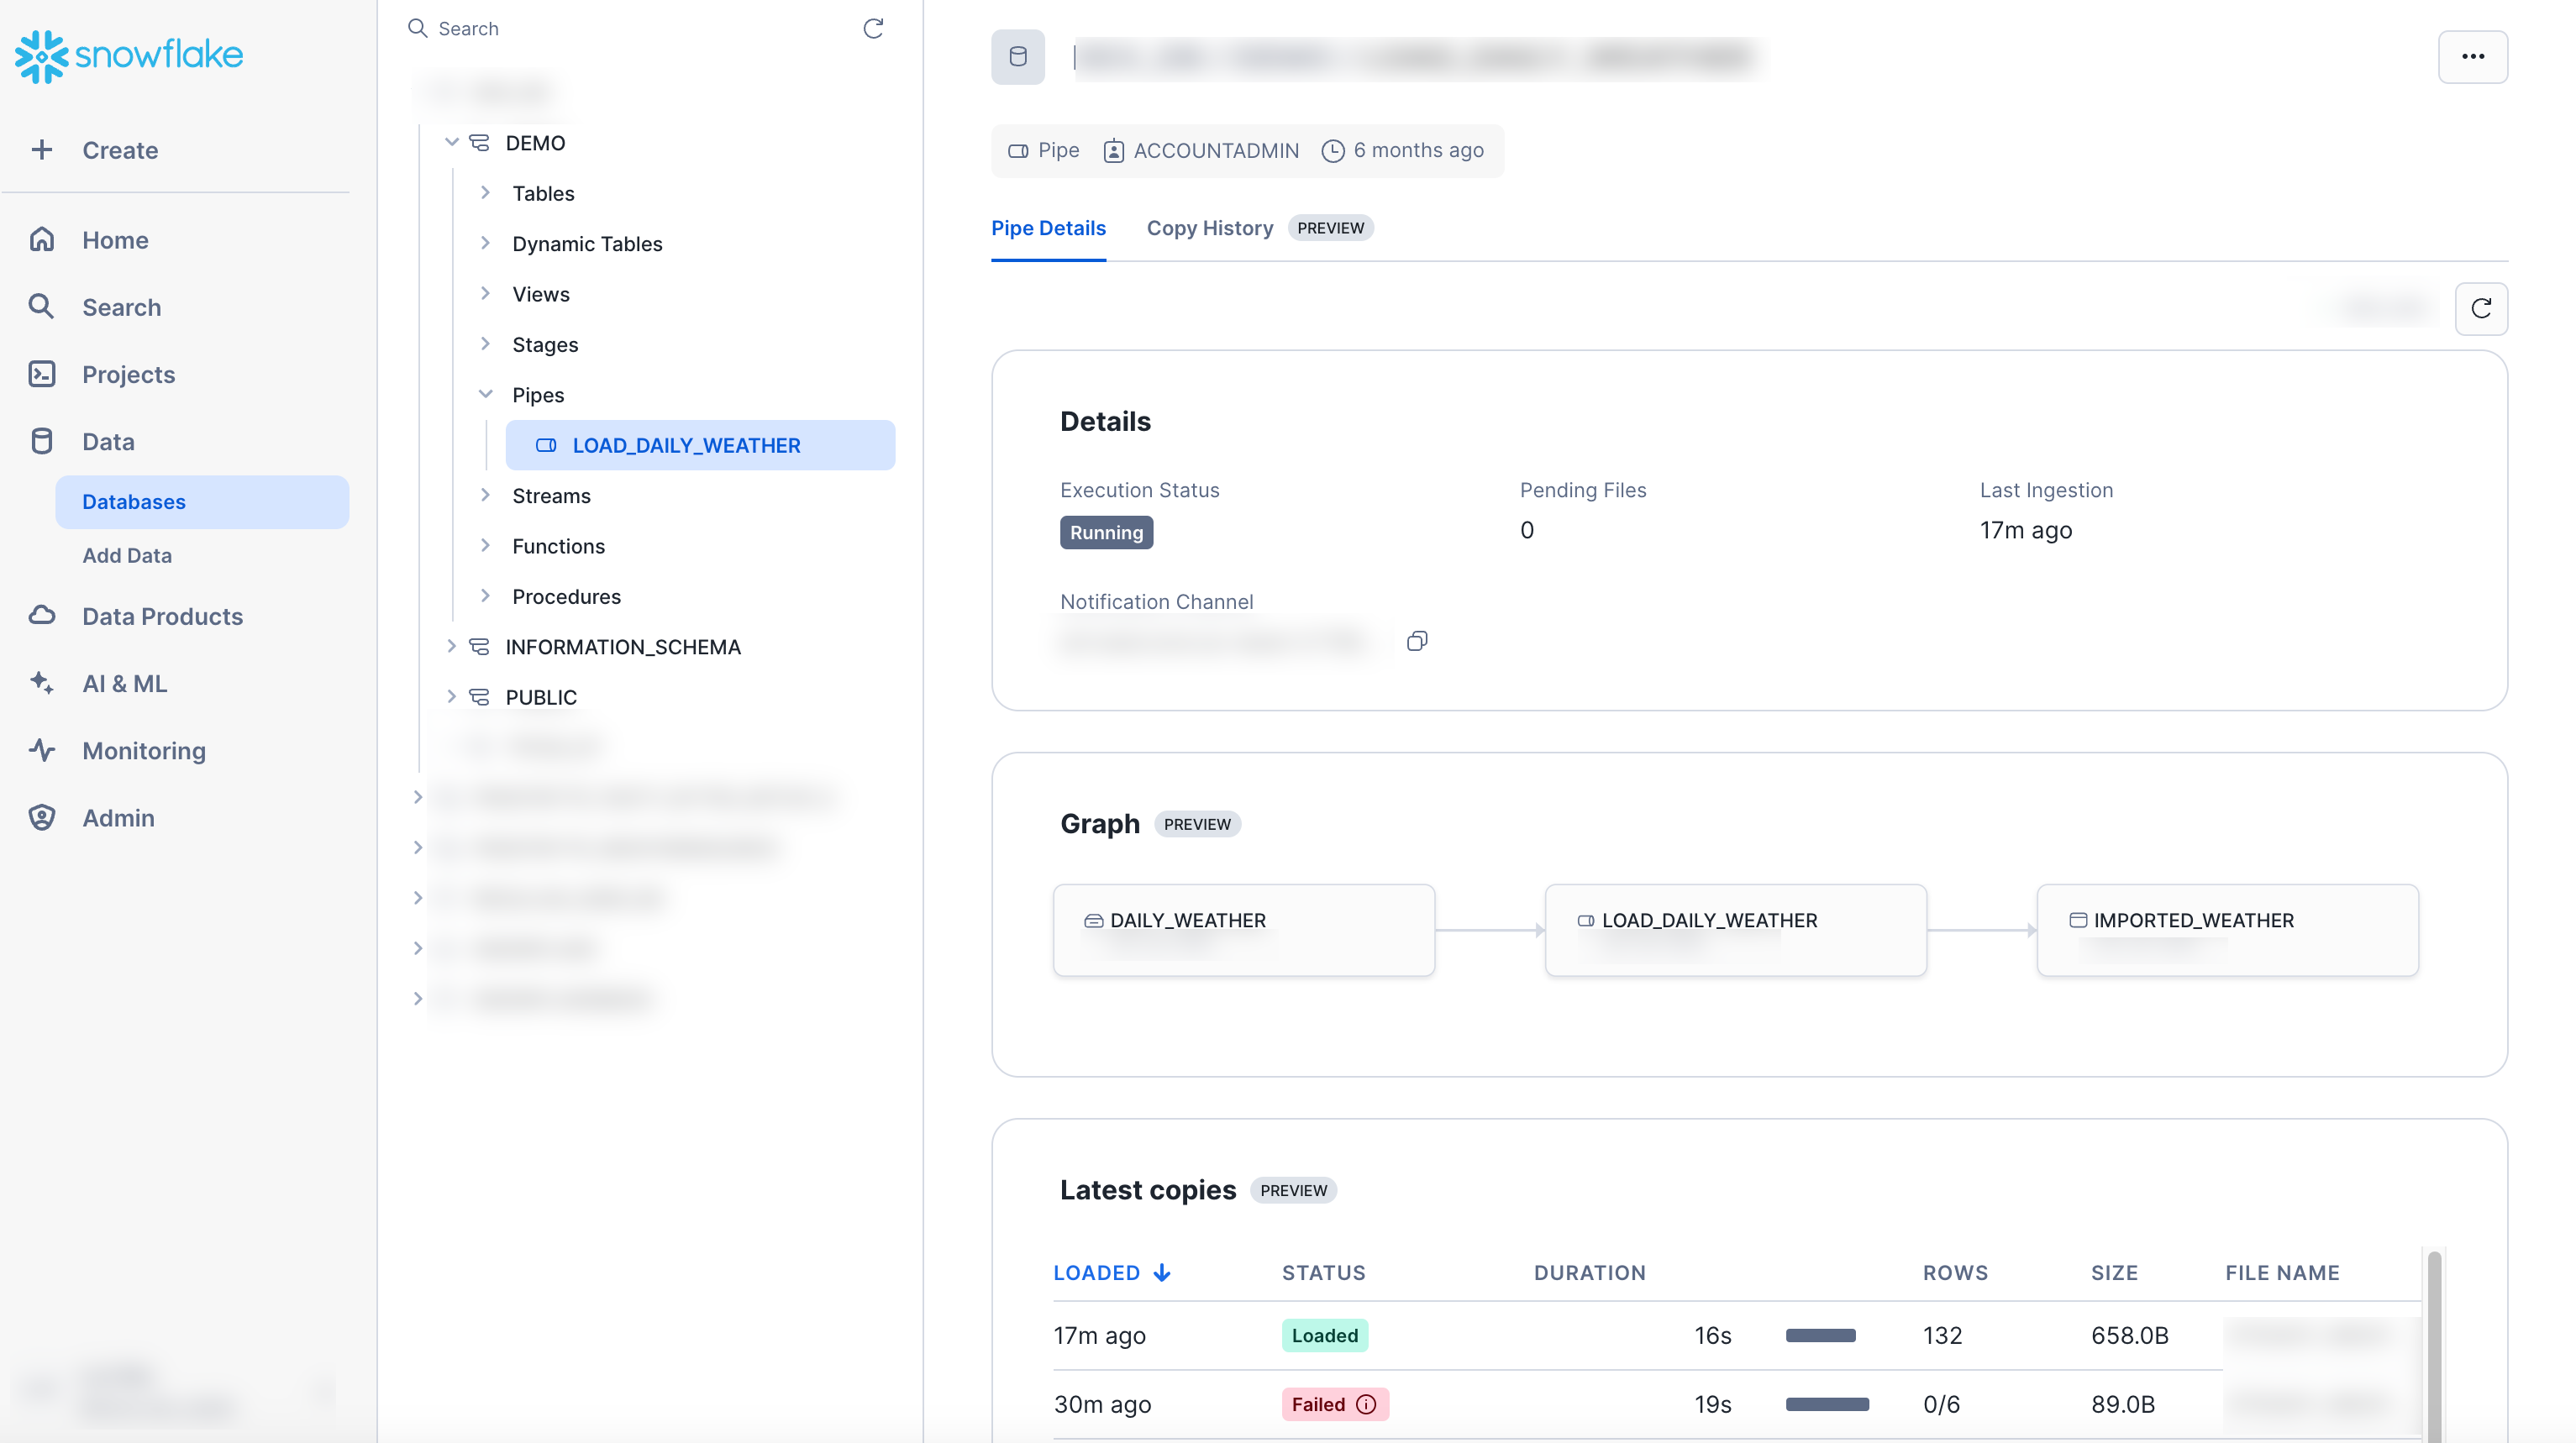Expand Dynamic Tables node
2576x1443 pixels.
(x=485, y=243)
